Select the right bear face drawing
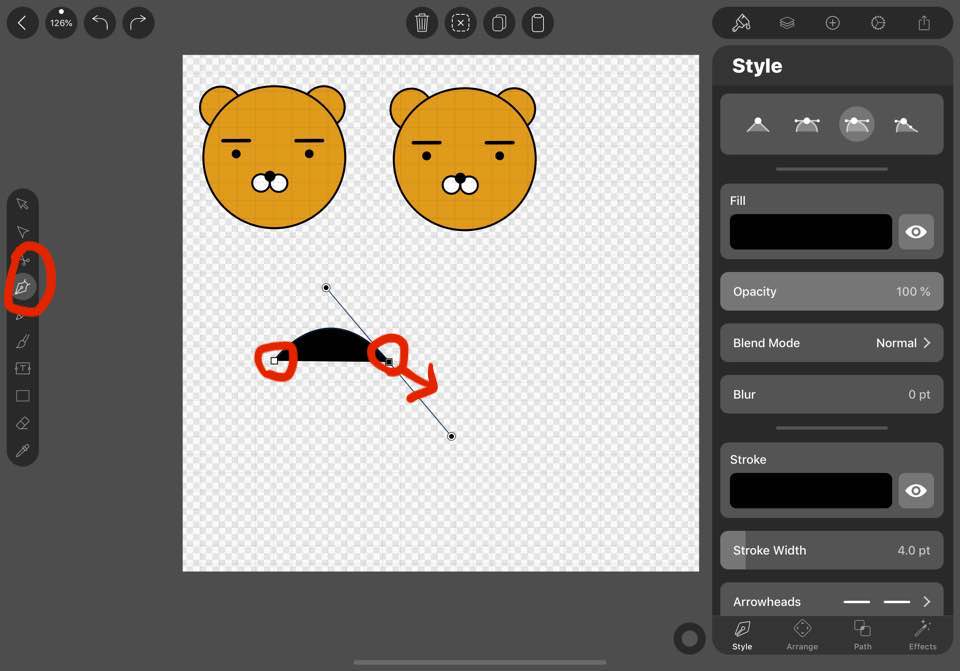 pyautogui.click(x=463, y=159)
